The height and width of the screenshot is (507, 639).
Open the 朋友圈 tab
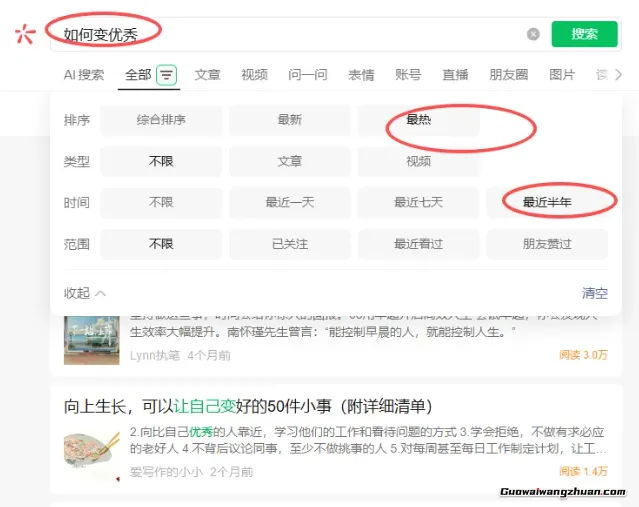tap(509, 75)
